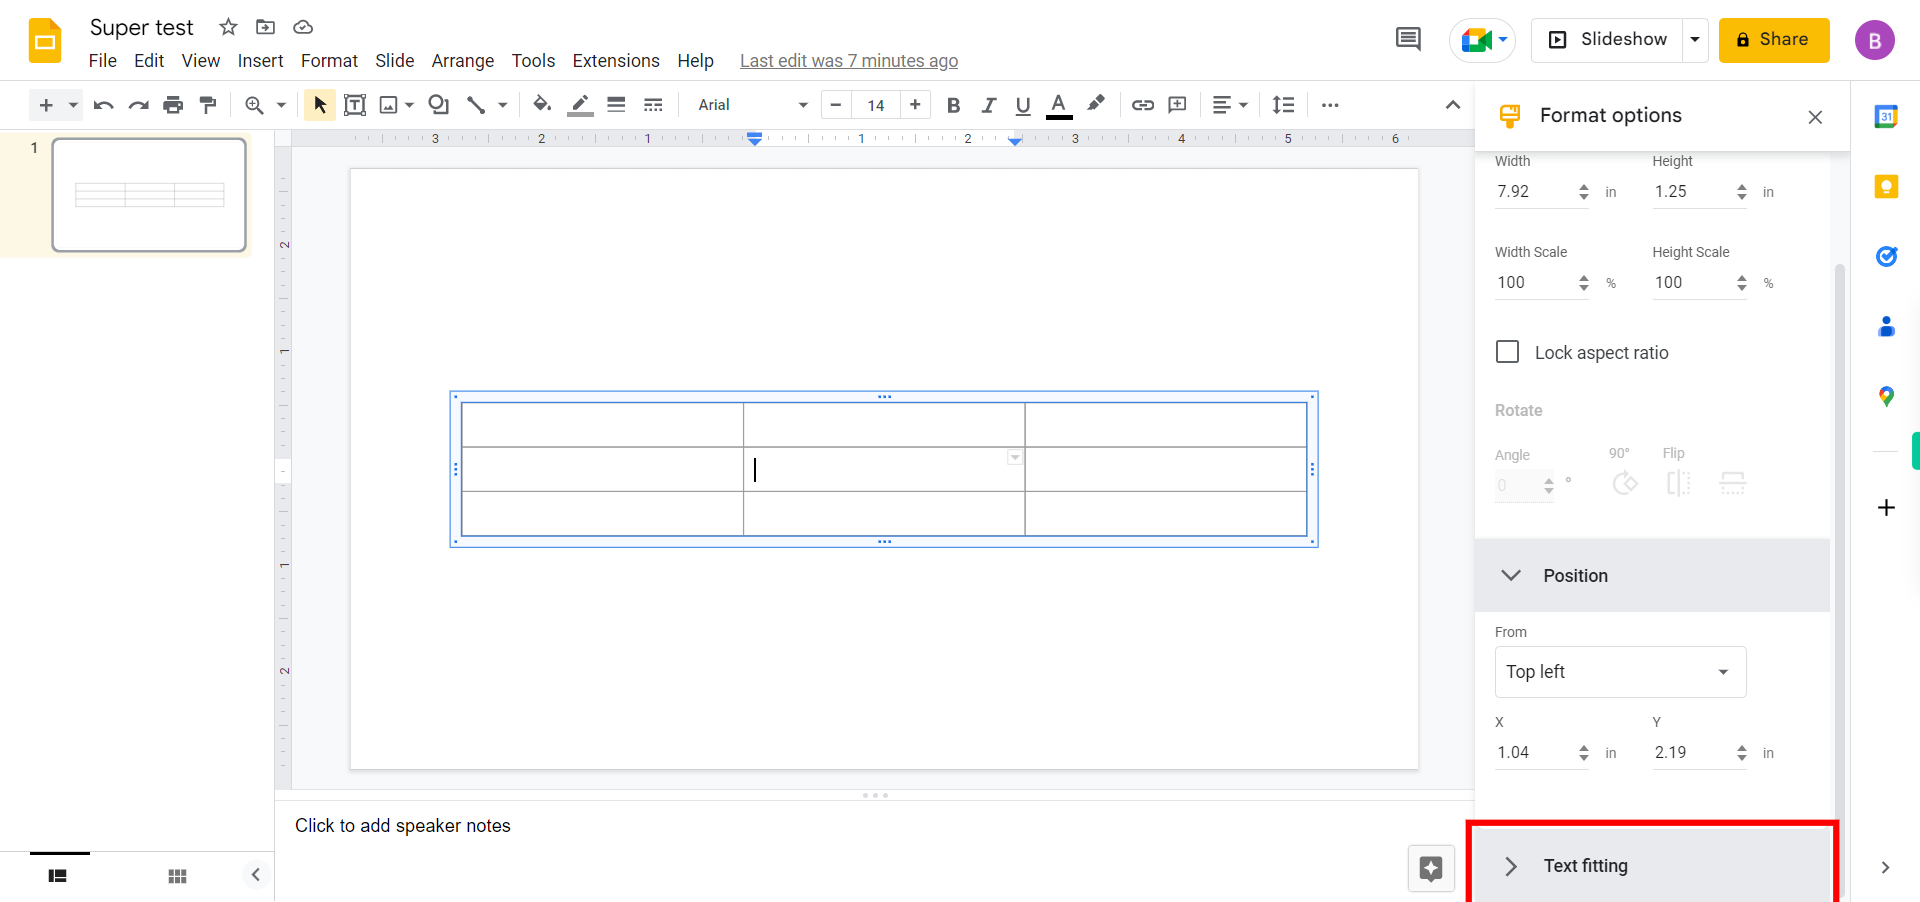The image size is (1920, 902).
Task: Select the Shape tool icon
Action: click(438, 105)
